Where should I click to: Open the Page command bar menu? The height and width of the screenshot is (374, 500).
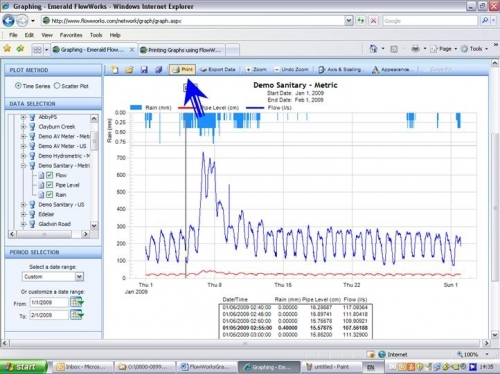tap(443, 49)
